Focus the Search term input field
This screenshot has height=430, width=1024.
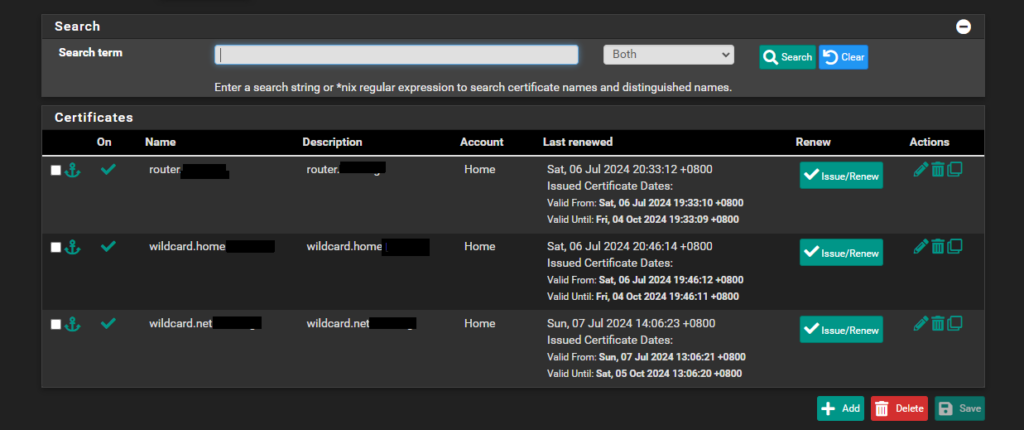pos(396,55)
